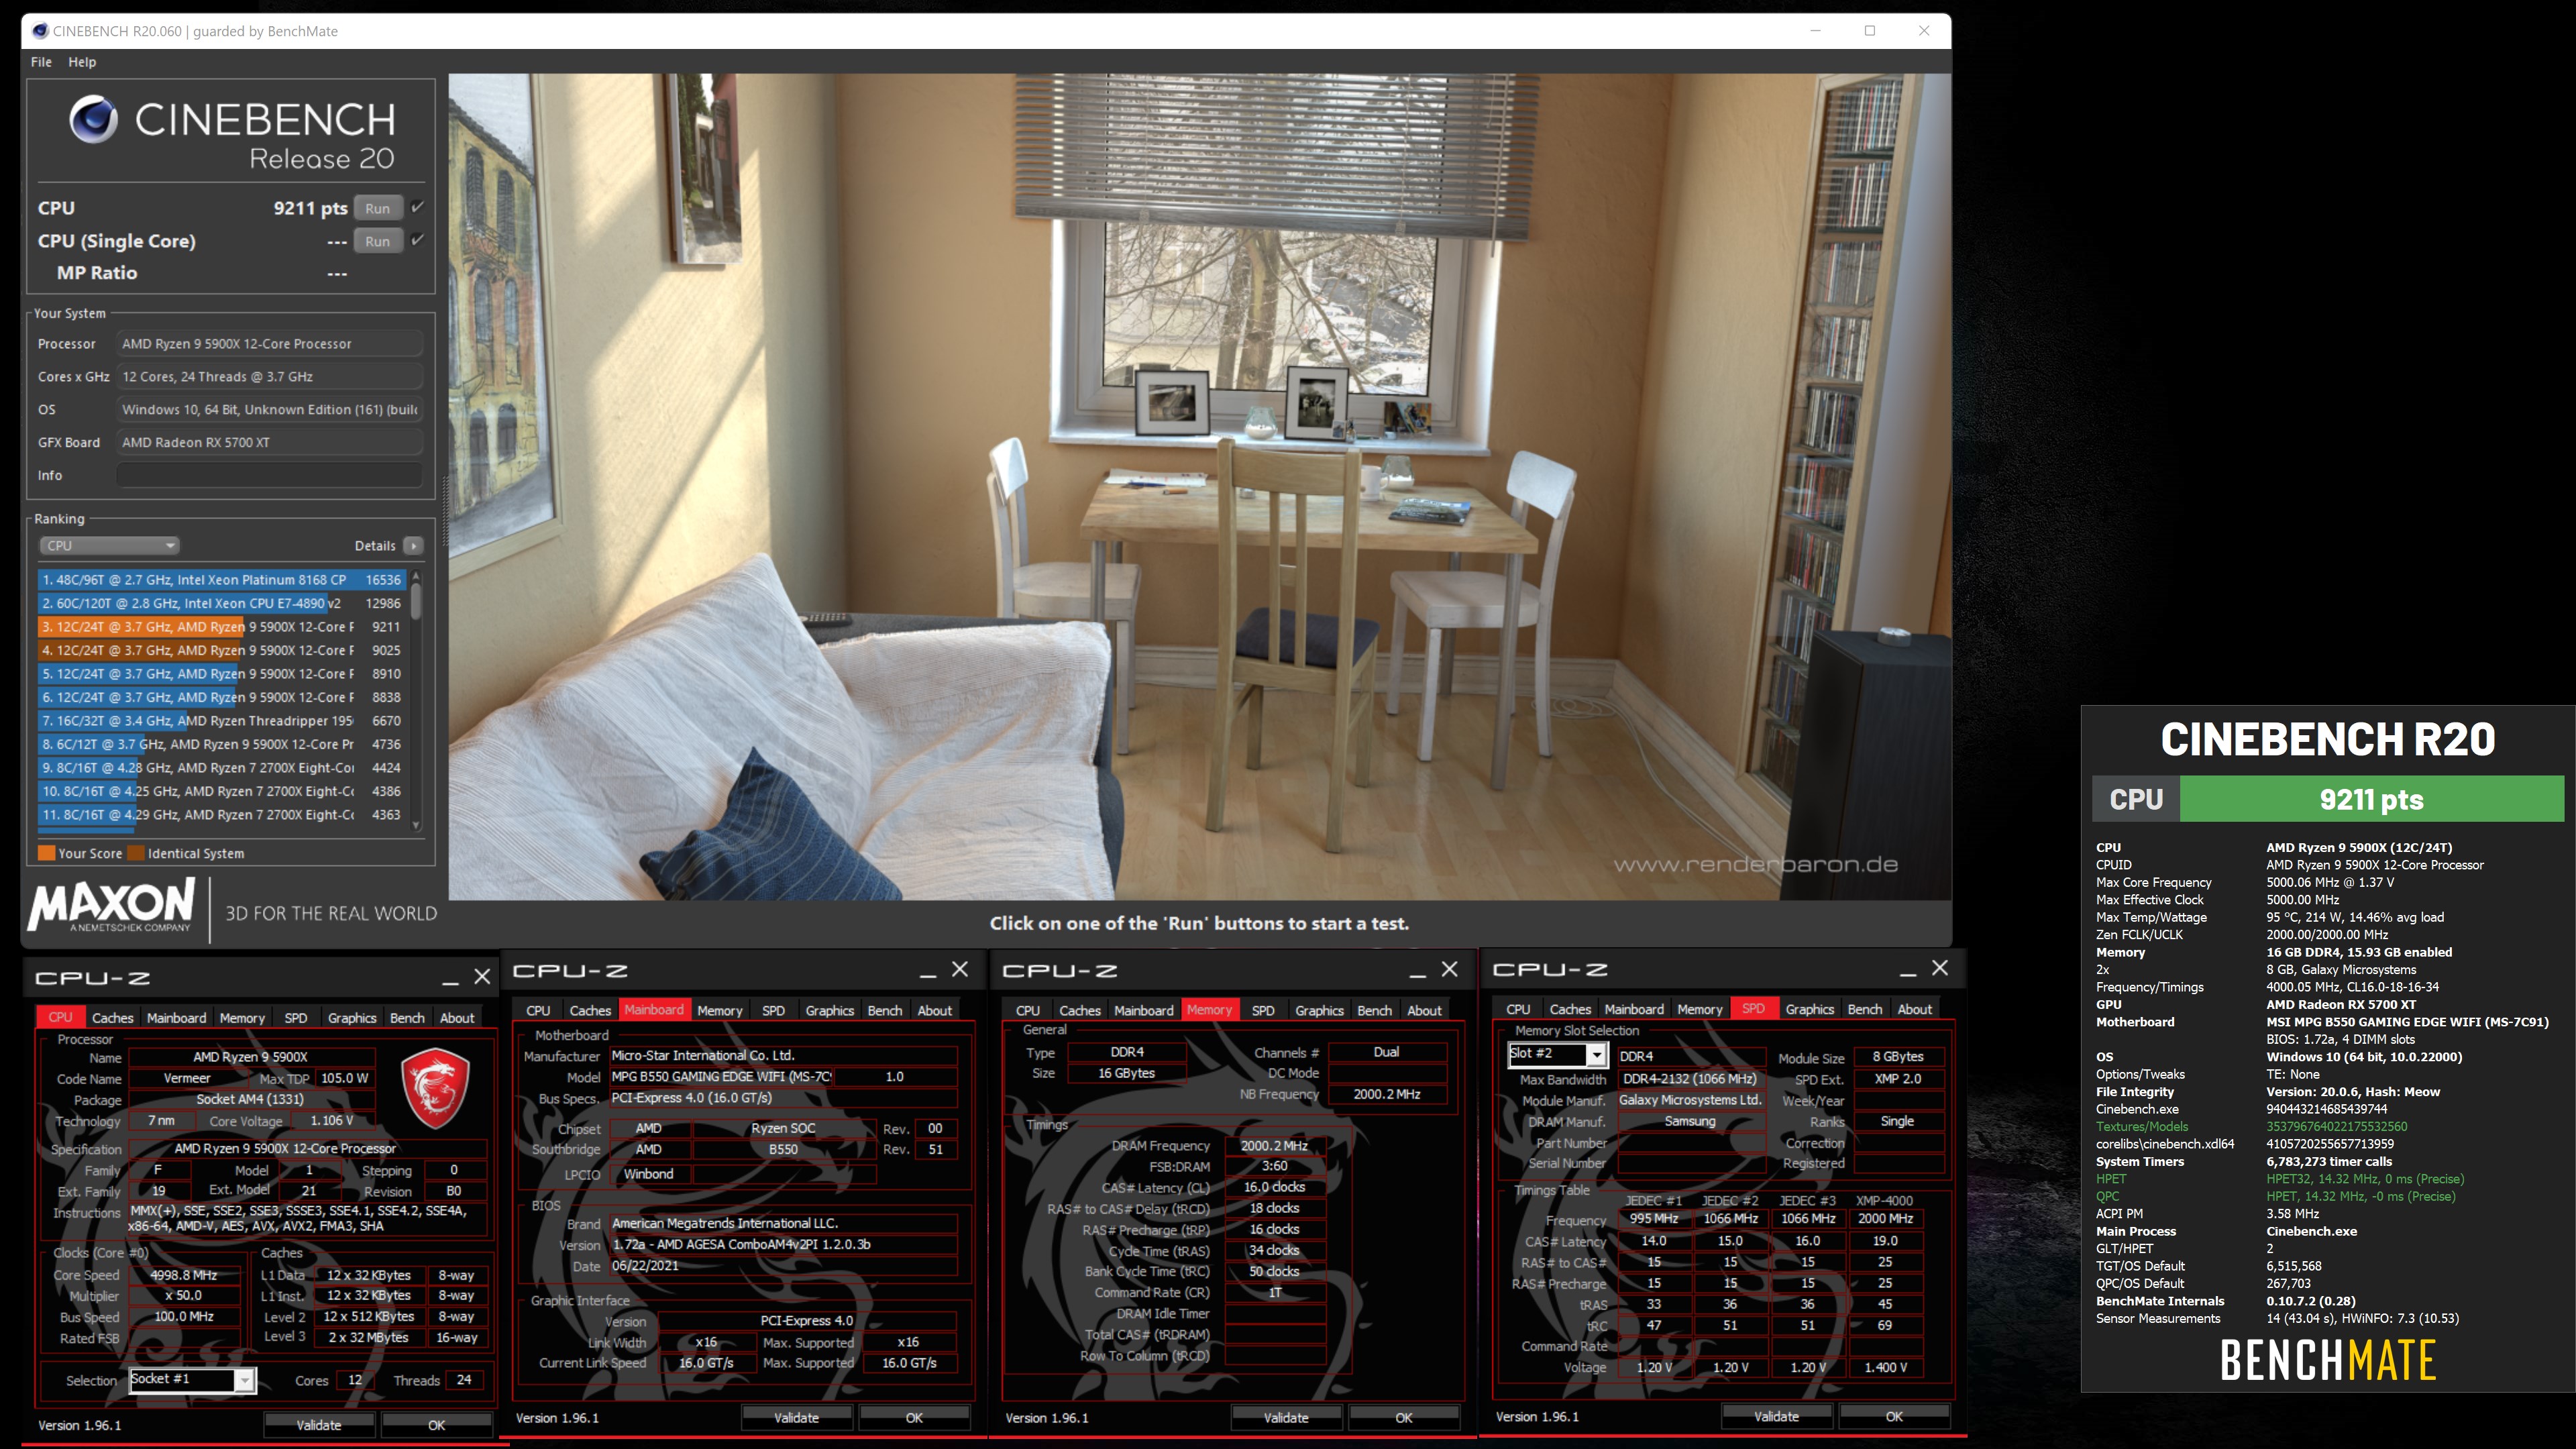The height and width of the screenshot is (1449, 2576).
Task: Maximize the Cinebench window
Action: [x=1870, y=31]
